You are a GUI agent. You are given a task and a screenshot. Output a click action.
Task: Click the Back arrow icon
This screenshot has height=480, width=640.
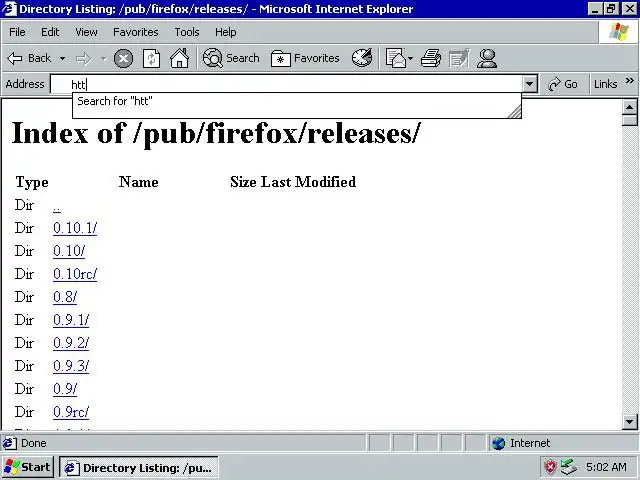(15, 59)
